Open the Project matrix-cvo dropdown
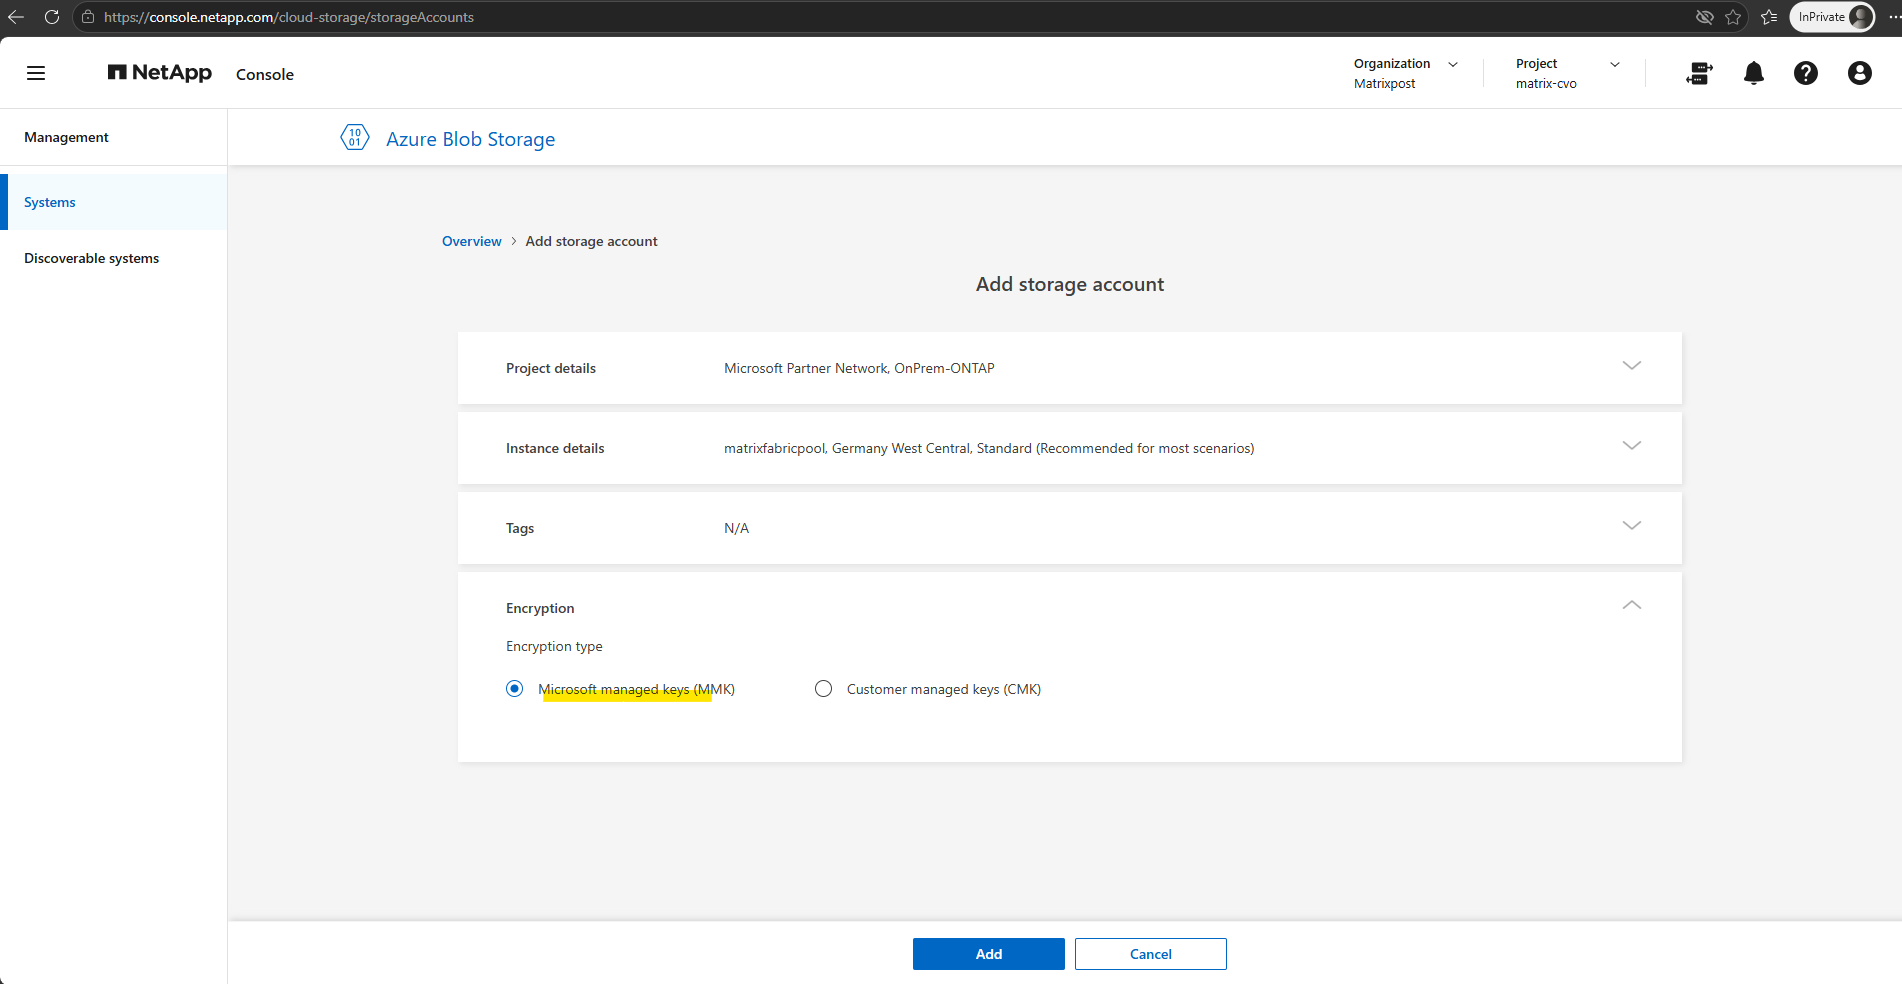The image size is (1902, 984). click(1568, 73)
